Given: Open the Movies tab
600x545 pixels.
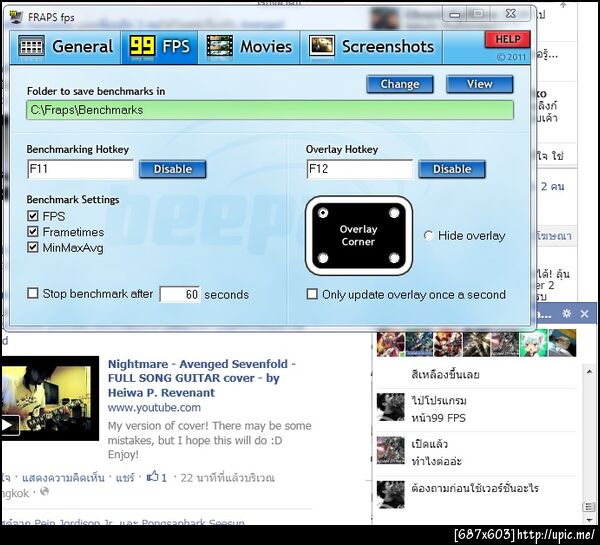Looking at the screenshot, I should 249,47.
